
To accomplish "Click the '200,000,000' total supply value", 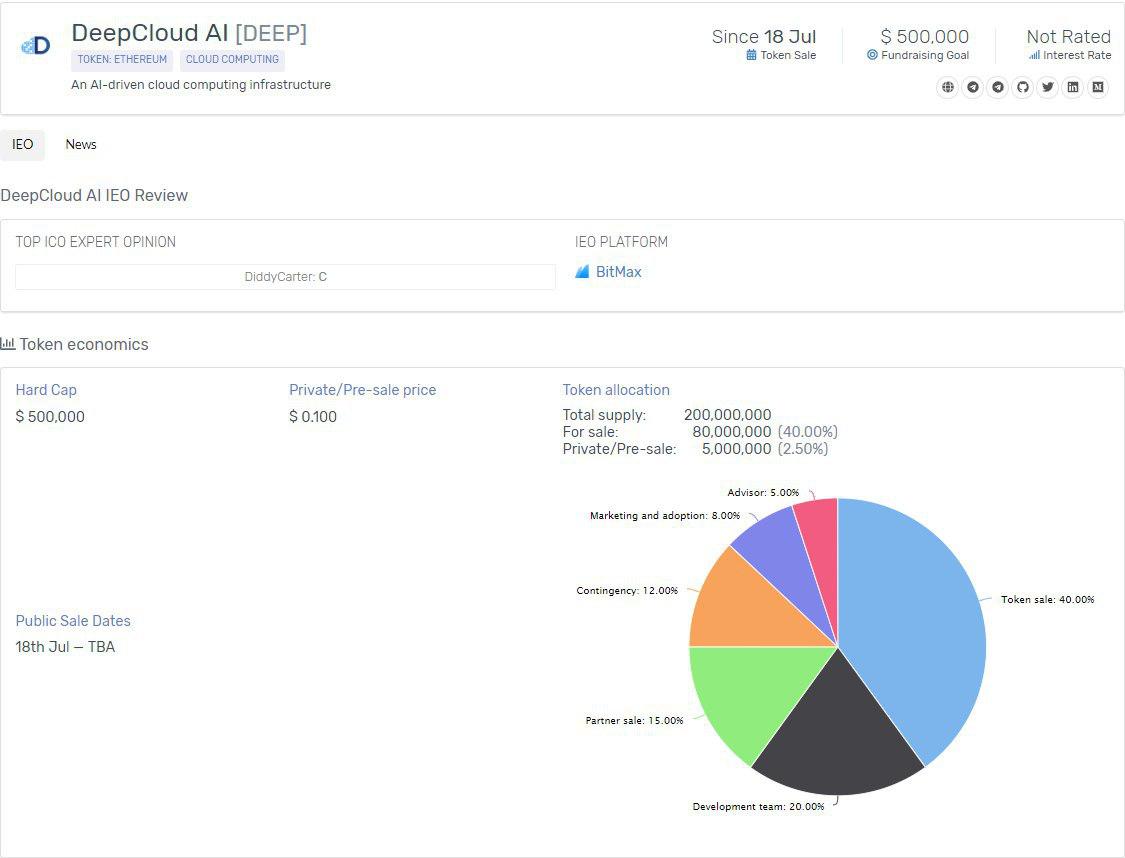I will click(x=728, y=415).
